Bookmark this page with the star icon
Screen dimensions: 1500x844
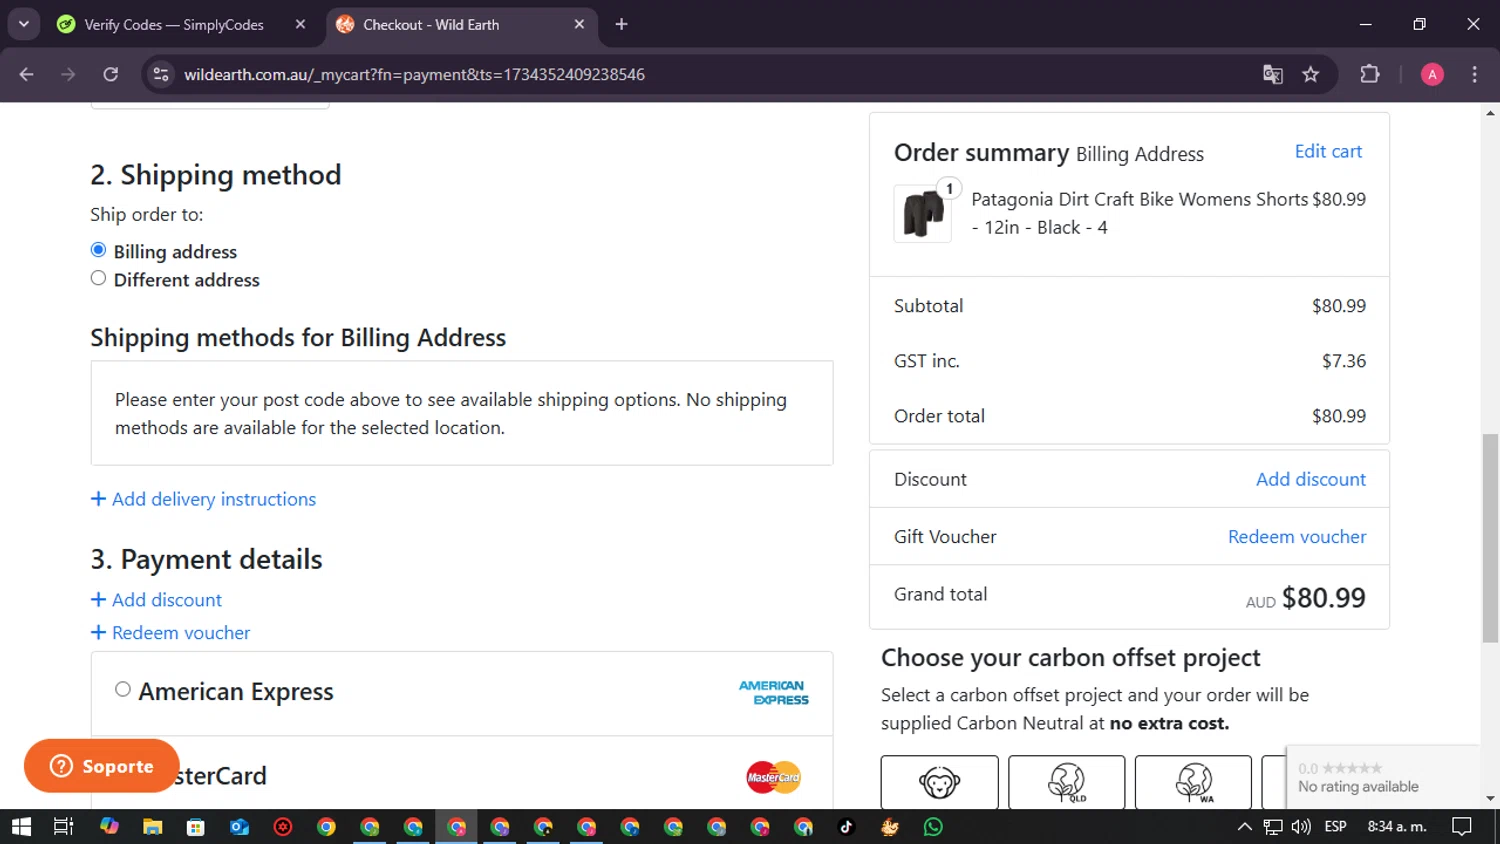coord(1310,74)
